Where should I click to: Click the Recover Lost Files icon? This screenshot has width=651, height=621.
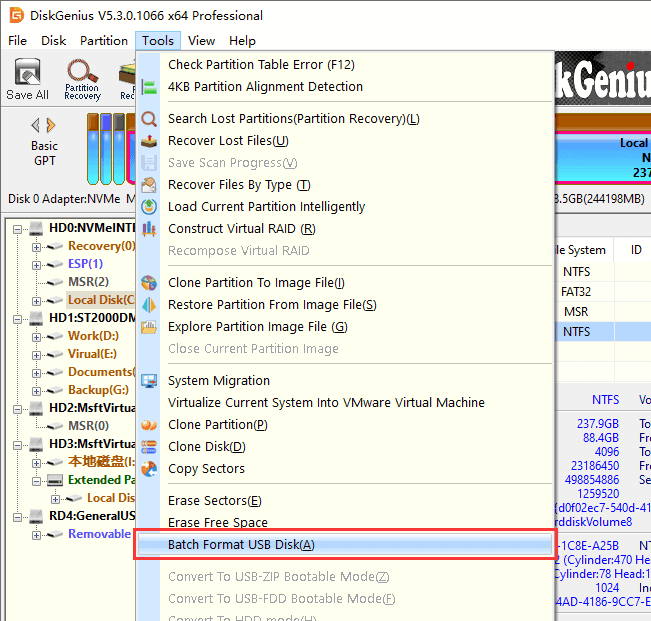pyautogui.click(x=149, y=141)
